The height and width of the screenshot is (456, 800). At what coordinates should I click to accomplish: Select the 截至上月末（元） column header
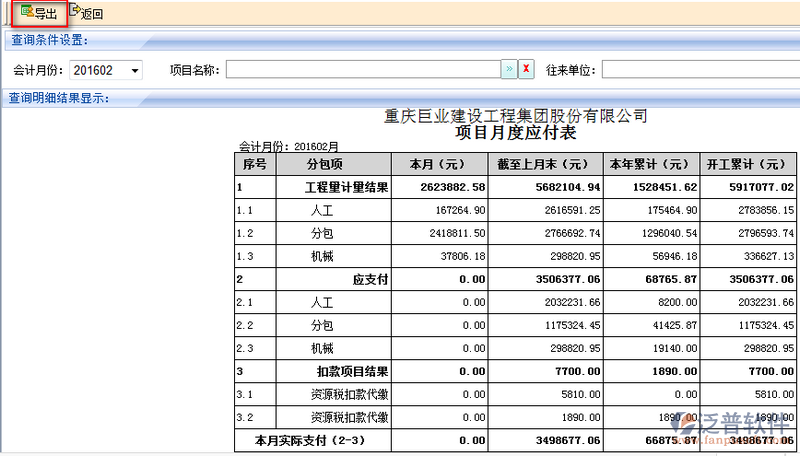[547, 164]
